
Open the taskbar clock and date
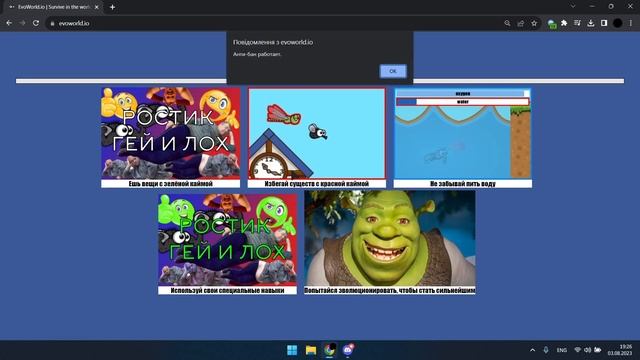pyautogui.click(x=620, y=350)
